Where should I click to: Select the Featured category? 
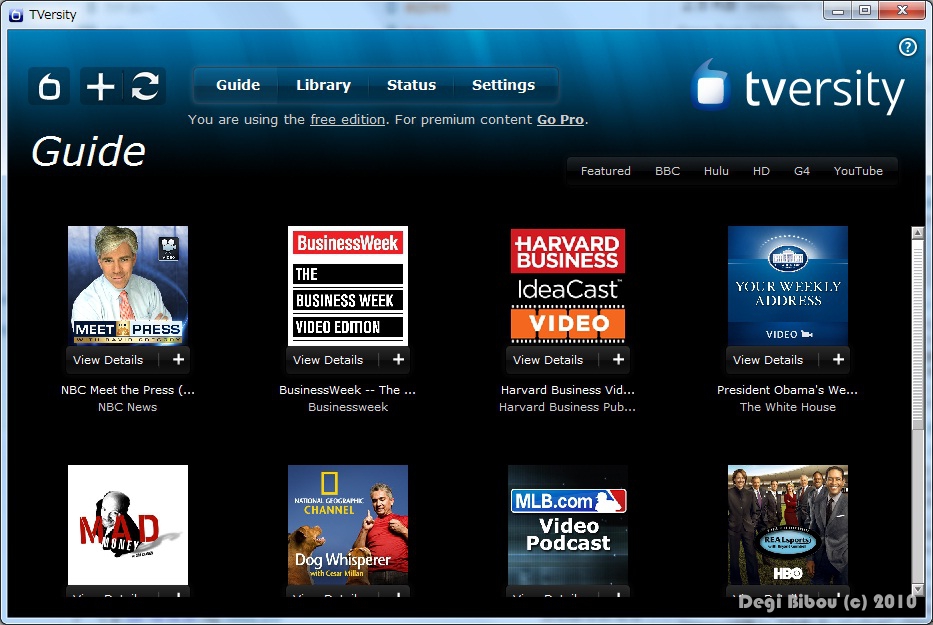[x=606, y=171]
